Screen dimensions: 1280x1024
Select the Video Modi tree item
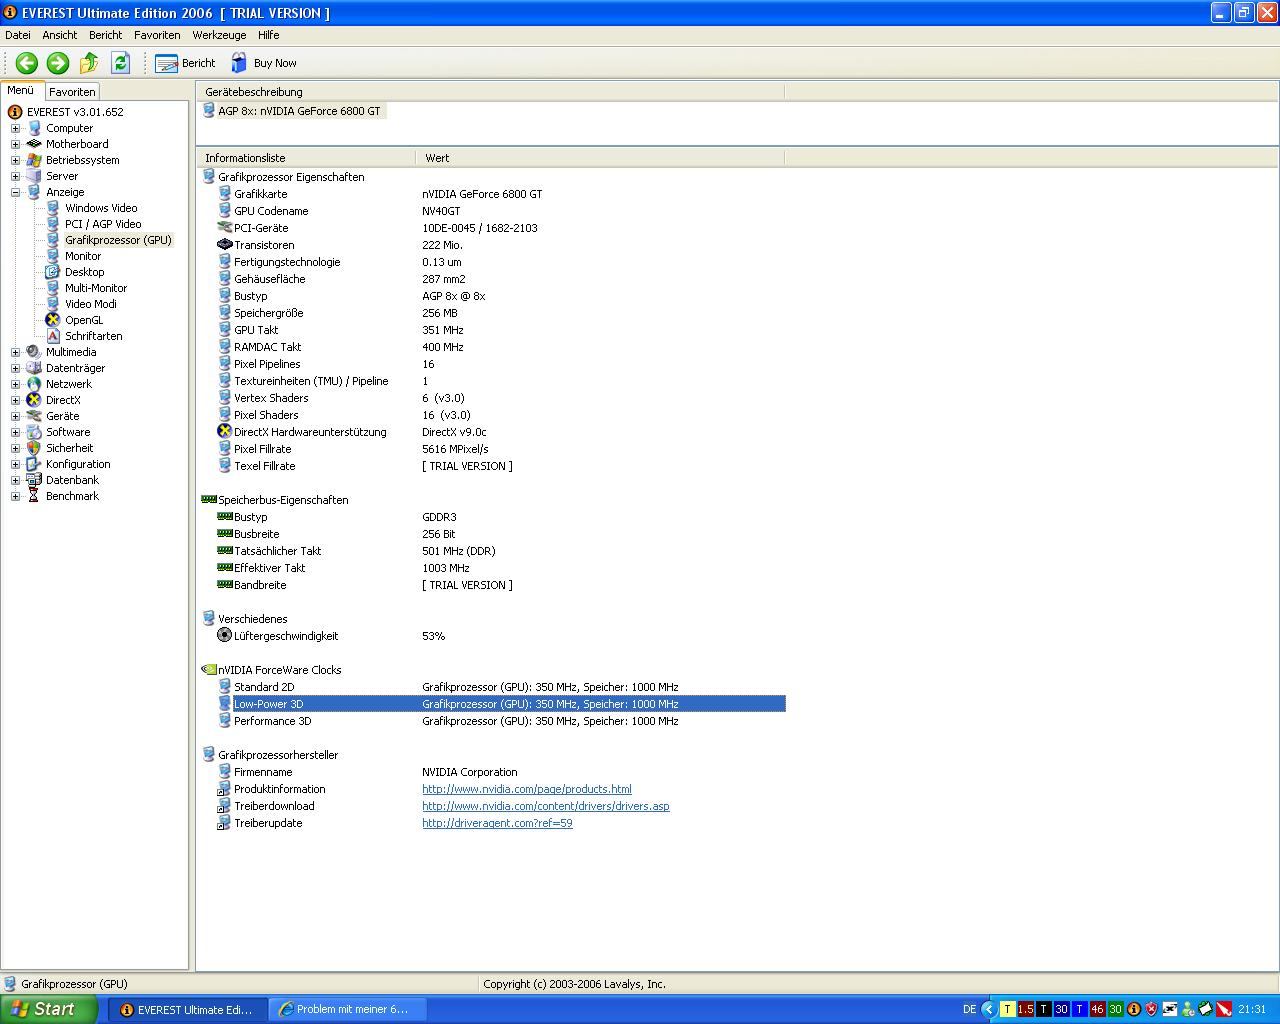tap(91, 304)
